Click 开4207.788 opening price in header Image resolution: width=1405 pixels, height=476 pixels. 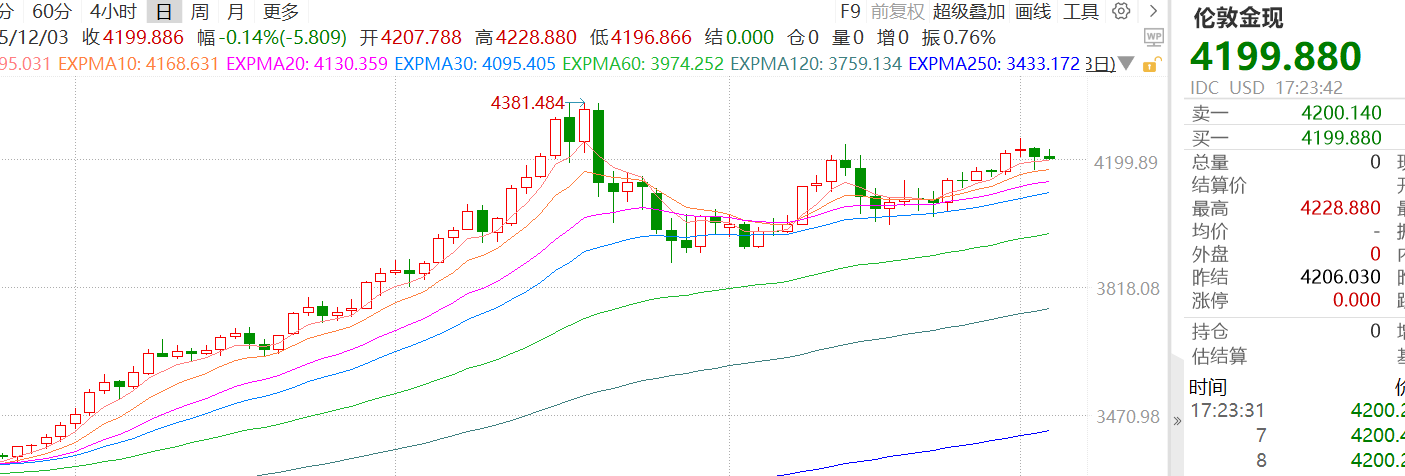tap(410, 38)
